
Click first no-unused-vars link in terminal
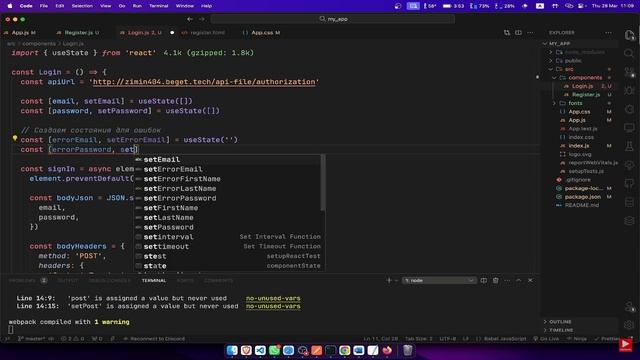tap(273, 298)
